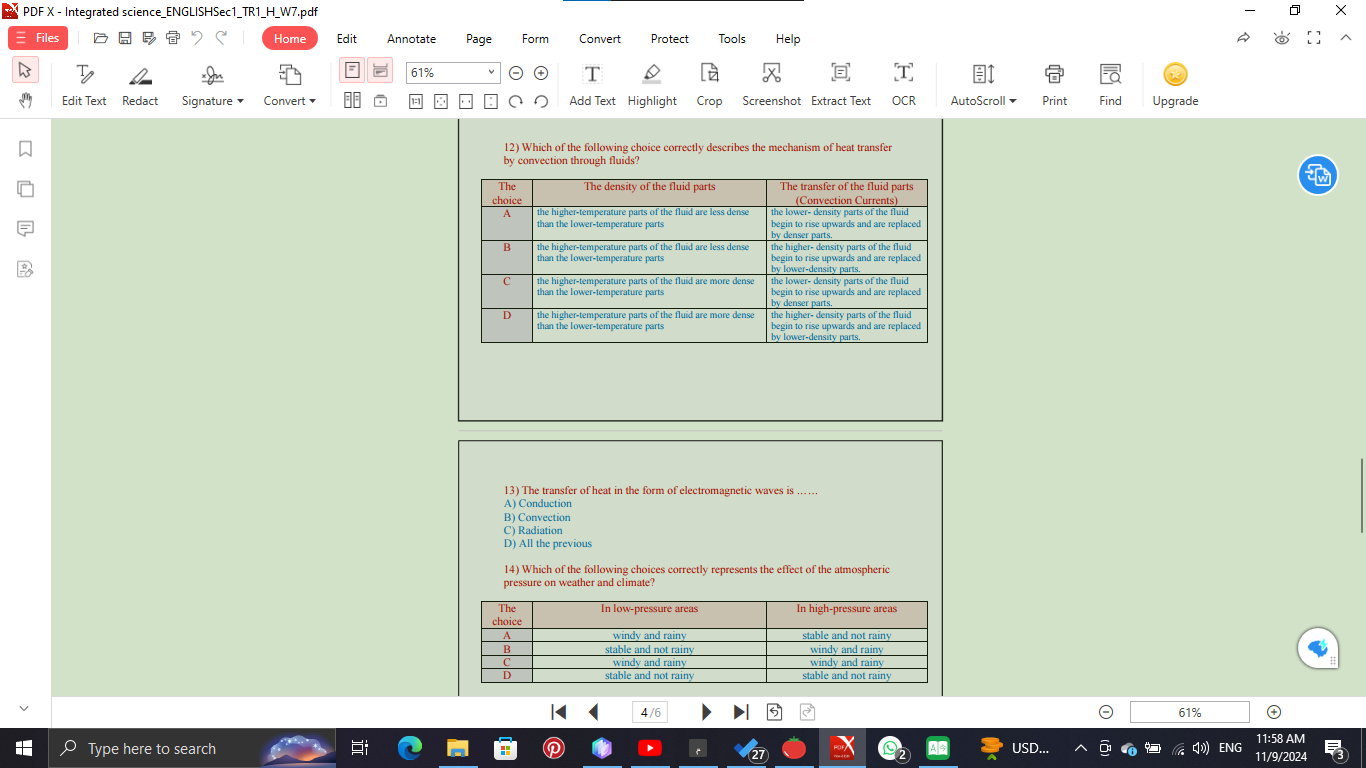Open the page thumbnails sidebar panel
This screenshot has height=768, width=1366.
[26, 189]
